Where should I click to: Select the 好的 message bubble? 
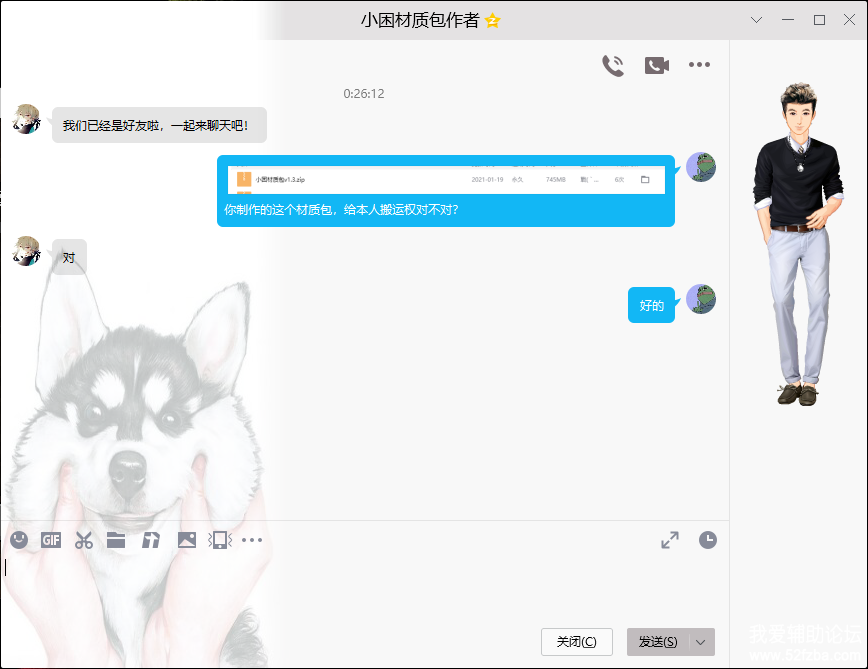point(651,305)
